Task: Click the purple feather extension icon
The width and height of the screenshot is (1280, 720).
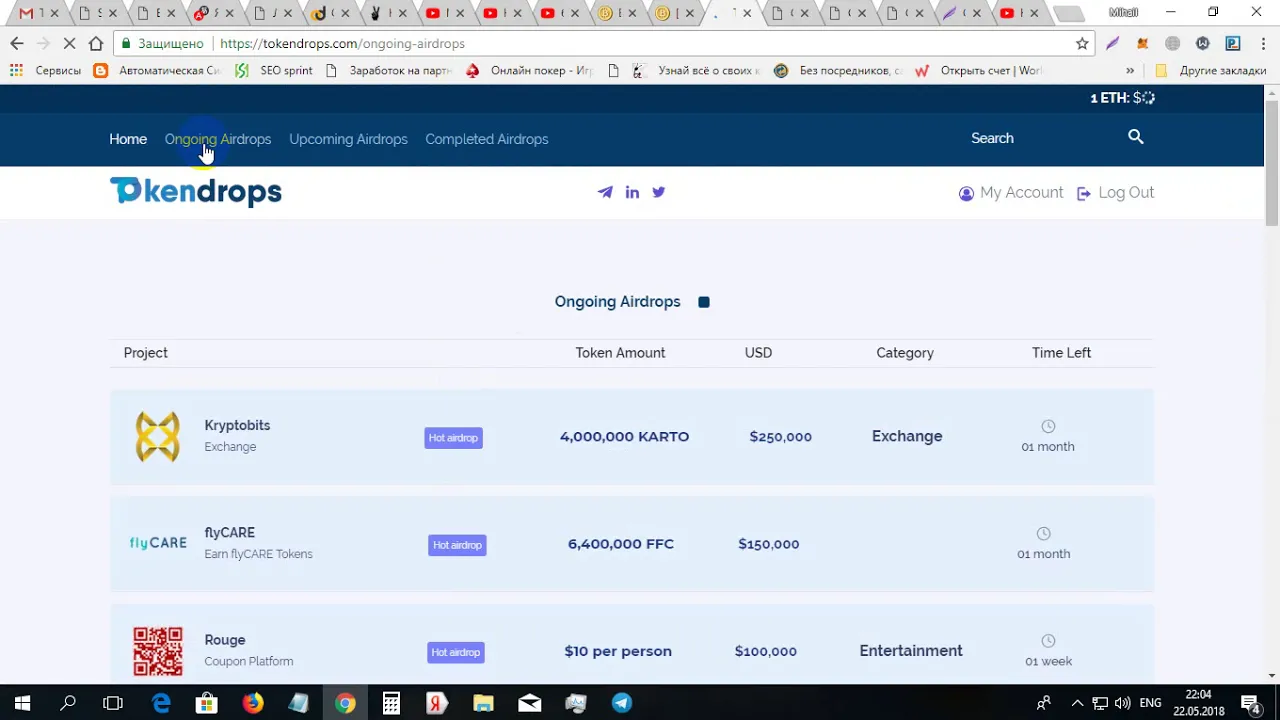Action: 1113,43
